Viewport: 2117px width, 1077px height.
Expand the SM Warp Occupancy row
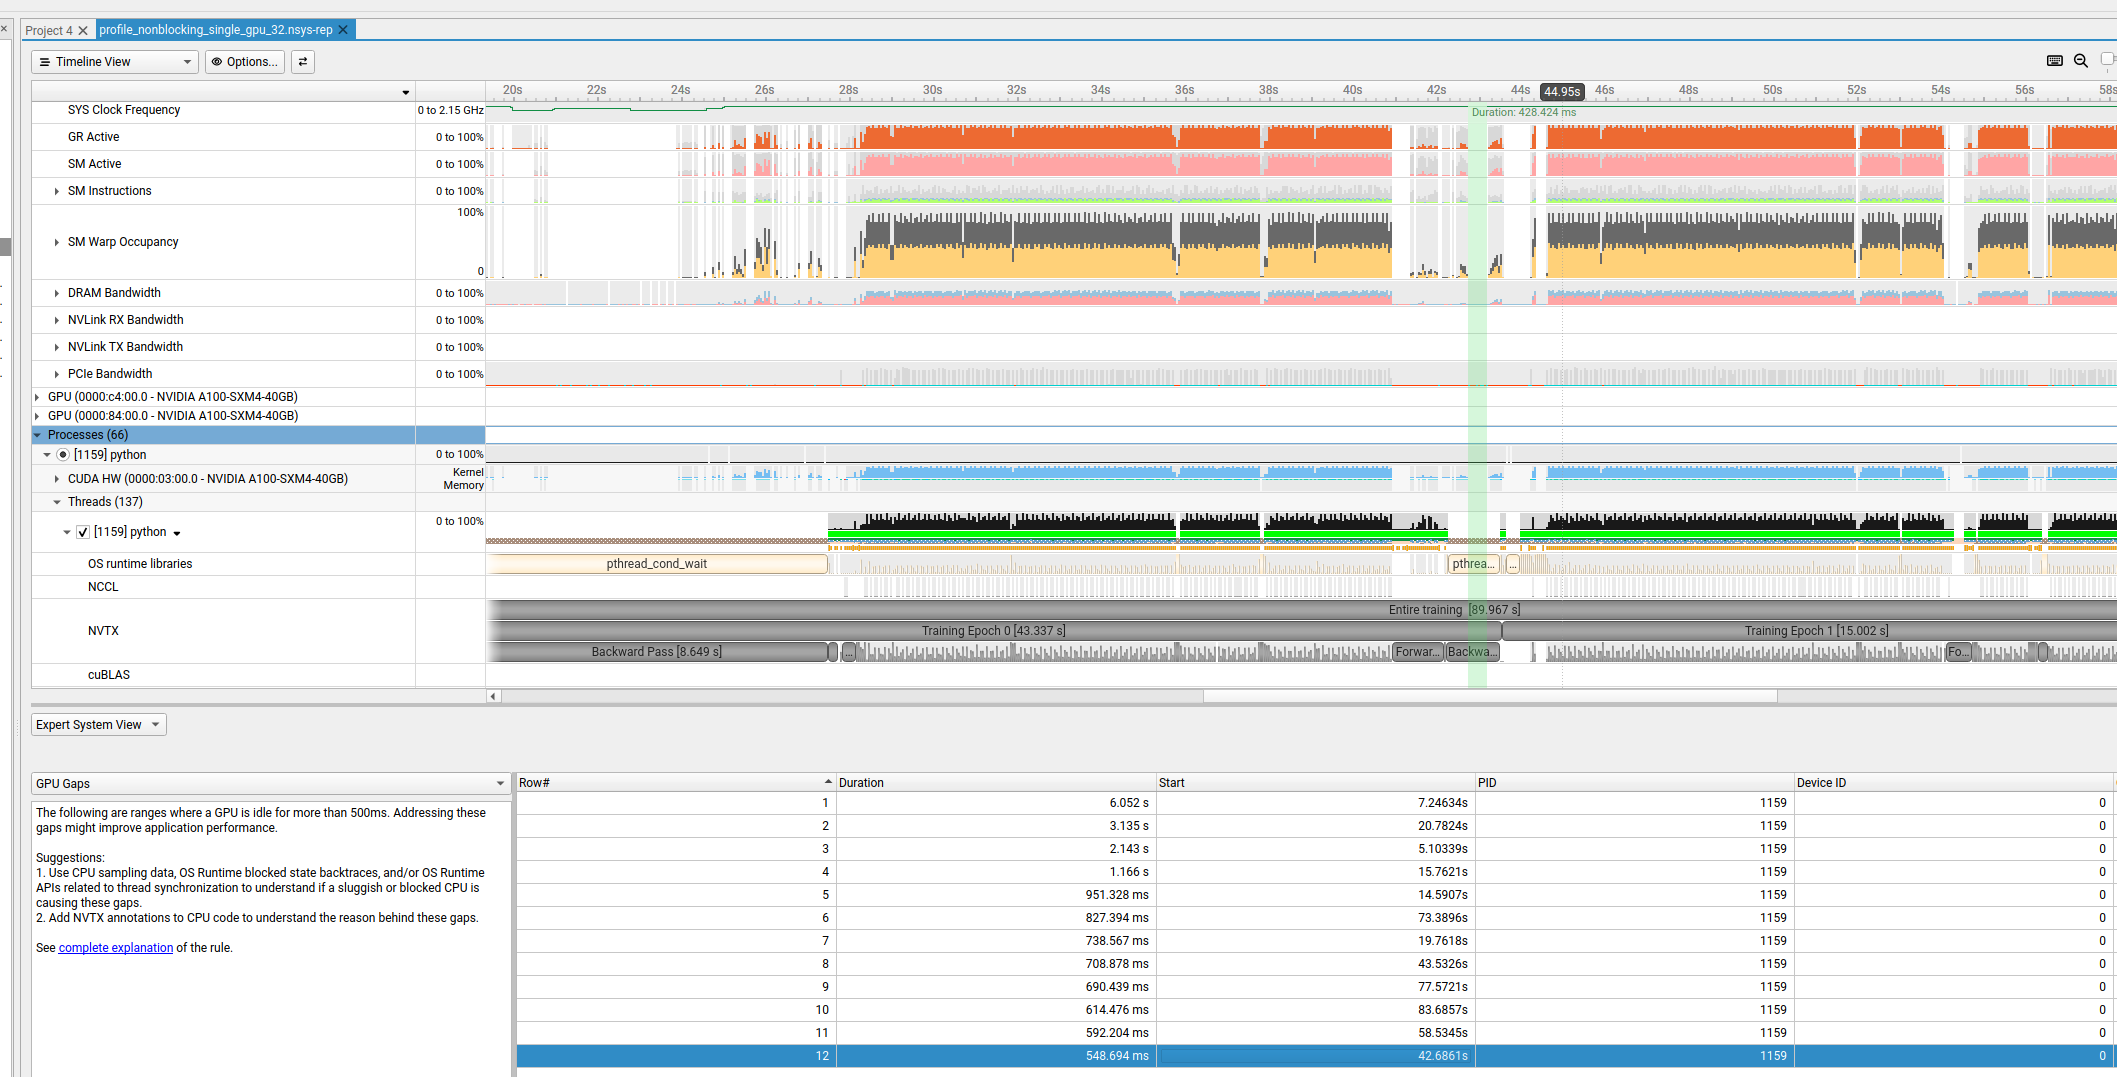57,242
